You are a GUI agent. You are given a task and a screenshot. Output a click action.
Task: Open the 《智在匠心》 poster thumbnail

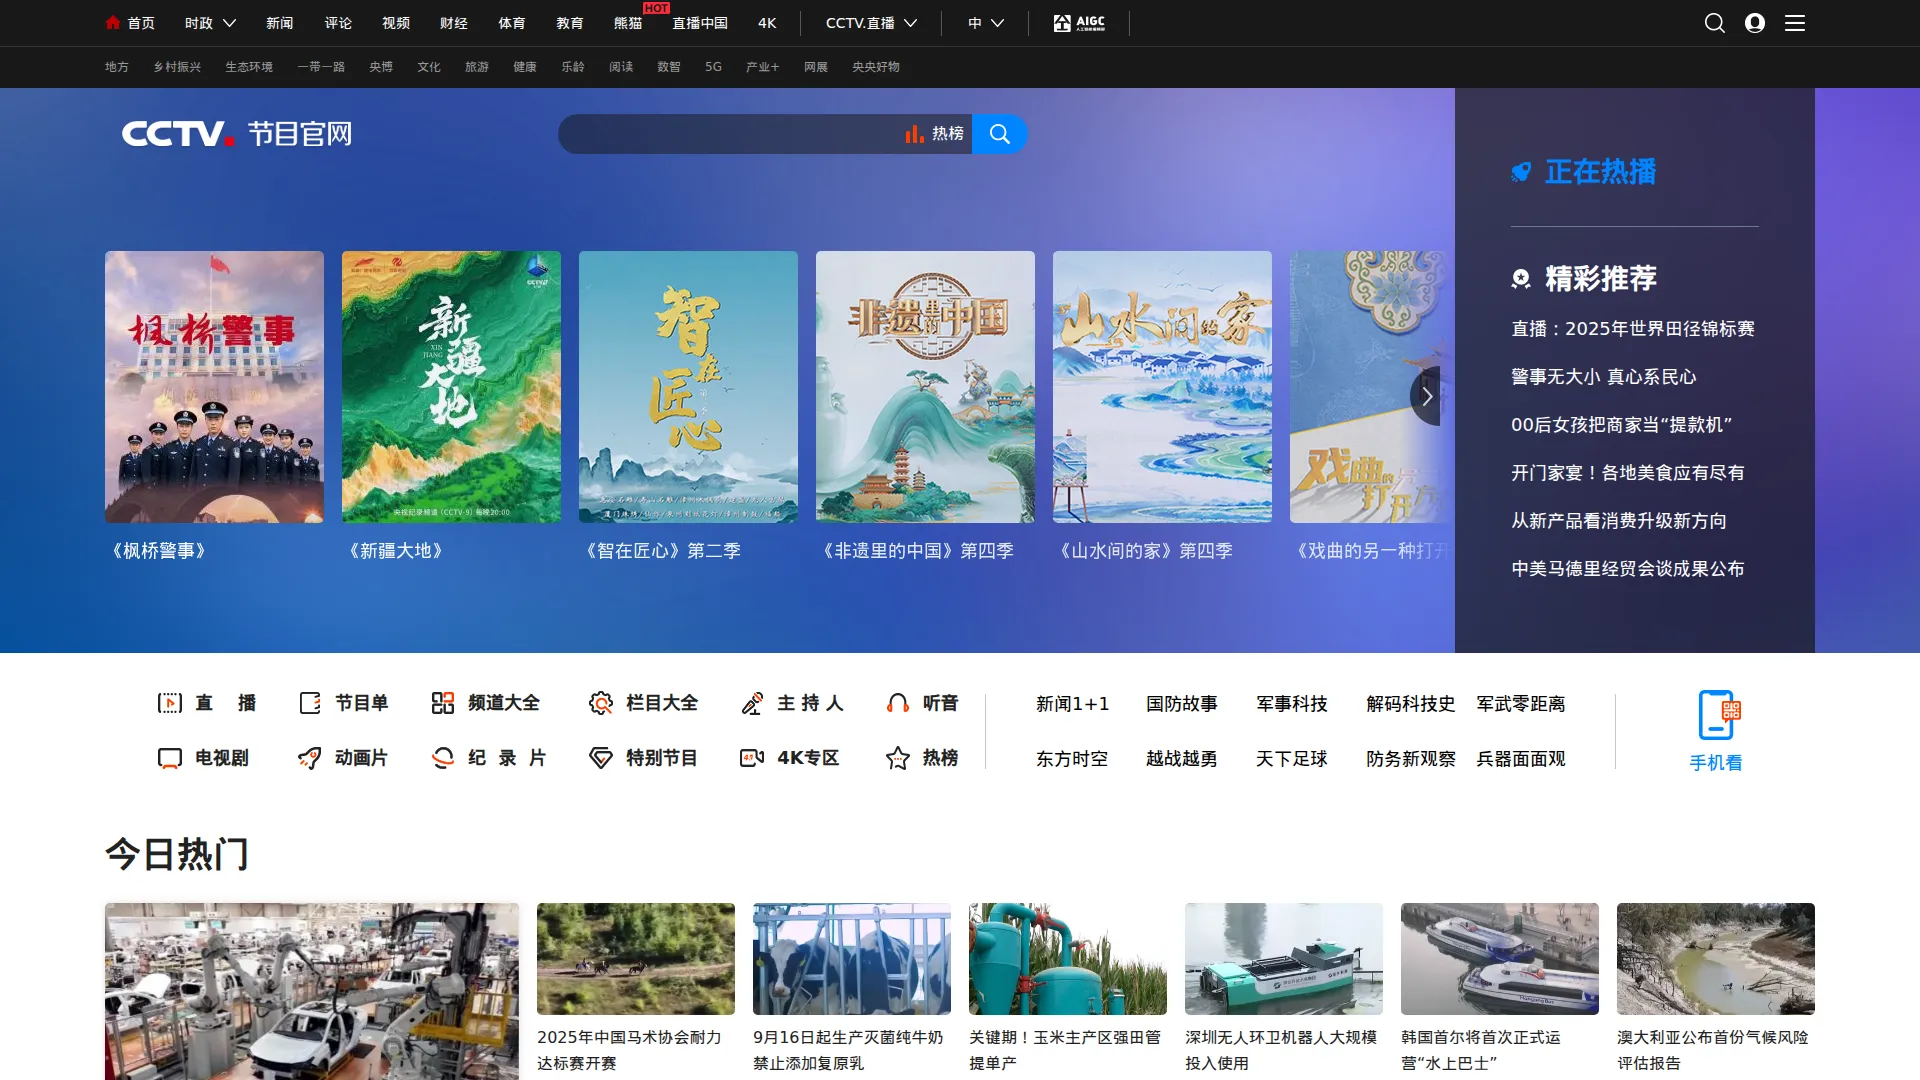(688, 387)
